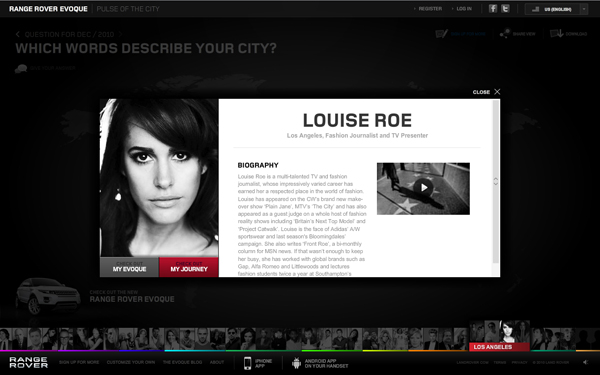
Task: Open the Terms footer link
Action: point(500,362)
